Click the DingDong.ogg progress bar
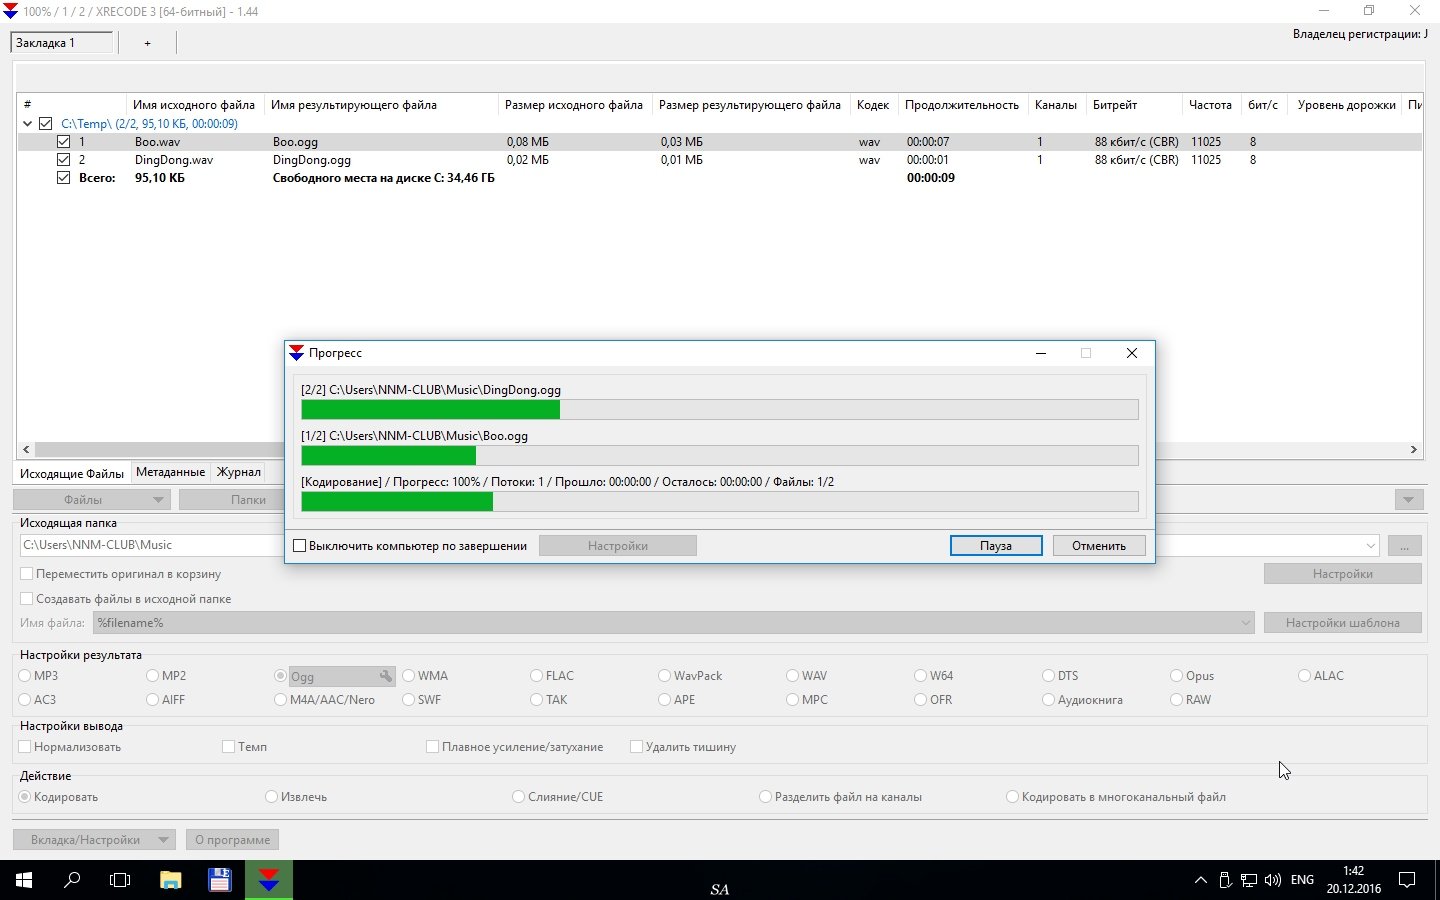Screen dimensions: 1440x900 [719, 409]
